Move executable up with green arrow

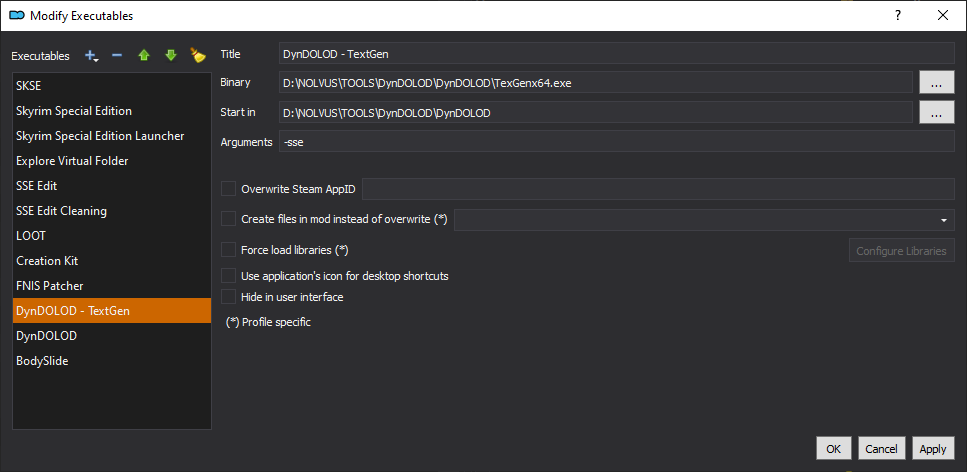[x=144, y=56]
